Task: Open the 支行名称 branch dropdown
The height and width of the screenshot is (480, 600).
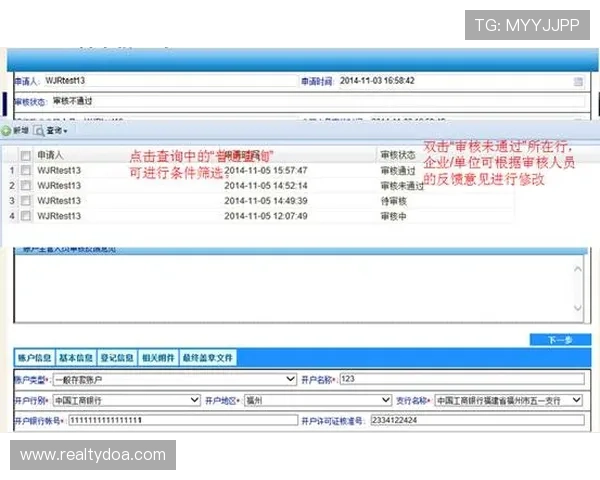Action: tap(509, 400)
